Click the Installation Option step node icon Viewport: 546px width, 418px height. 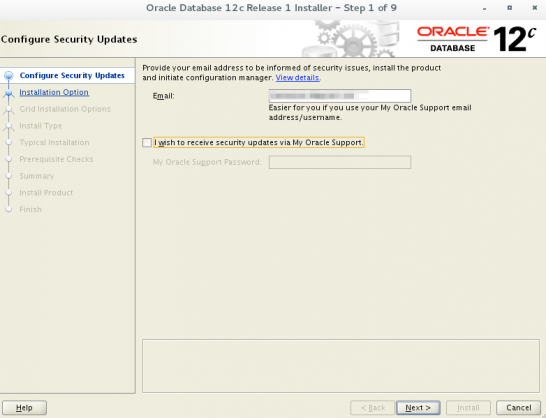coord(9,93)
